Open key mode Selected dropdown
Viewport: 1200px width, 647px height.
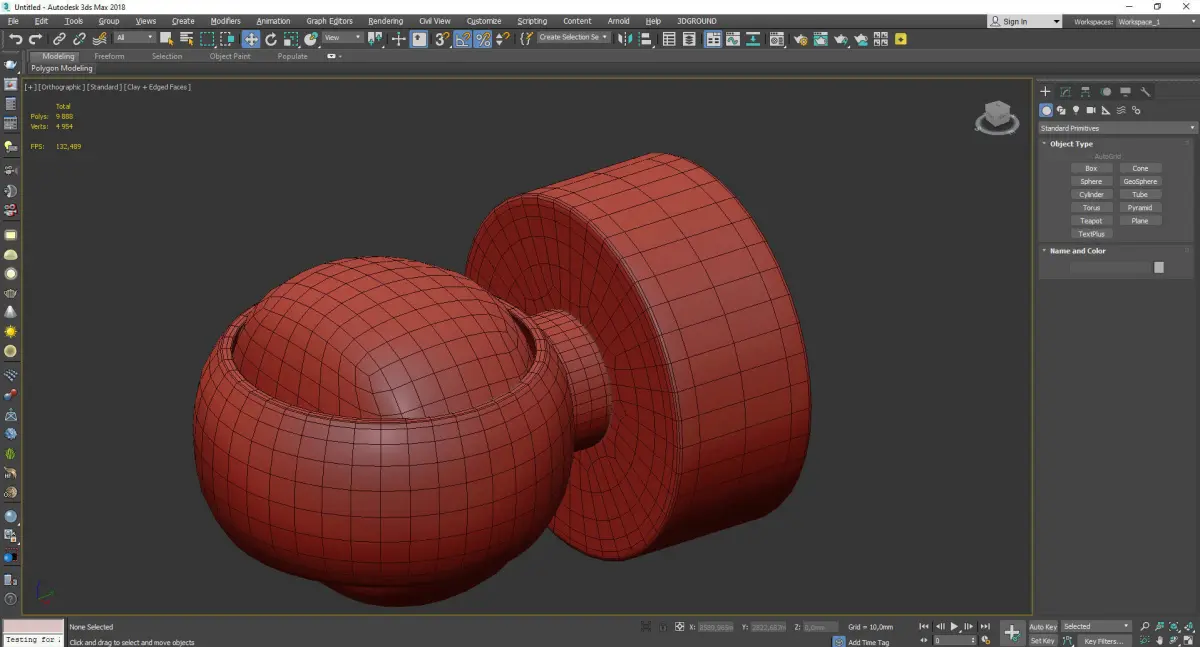[x=1096, y=627]
